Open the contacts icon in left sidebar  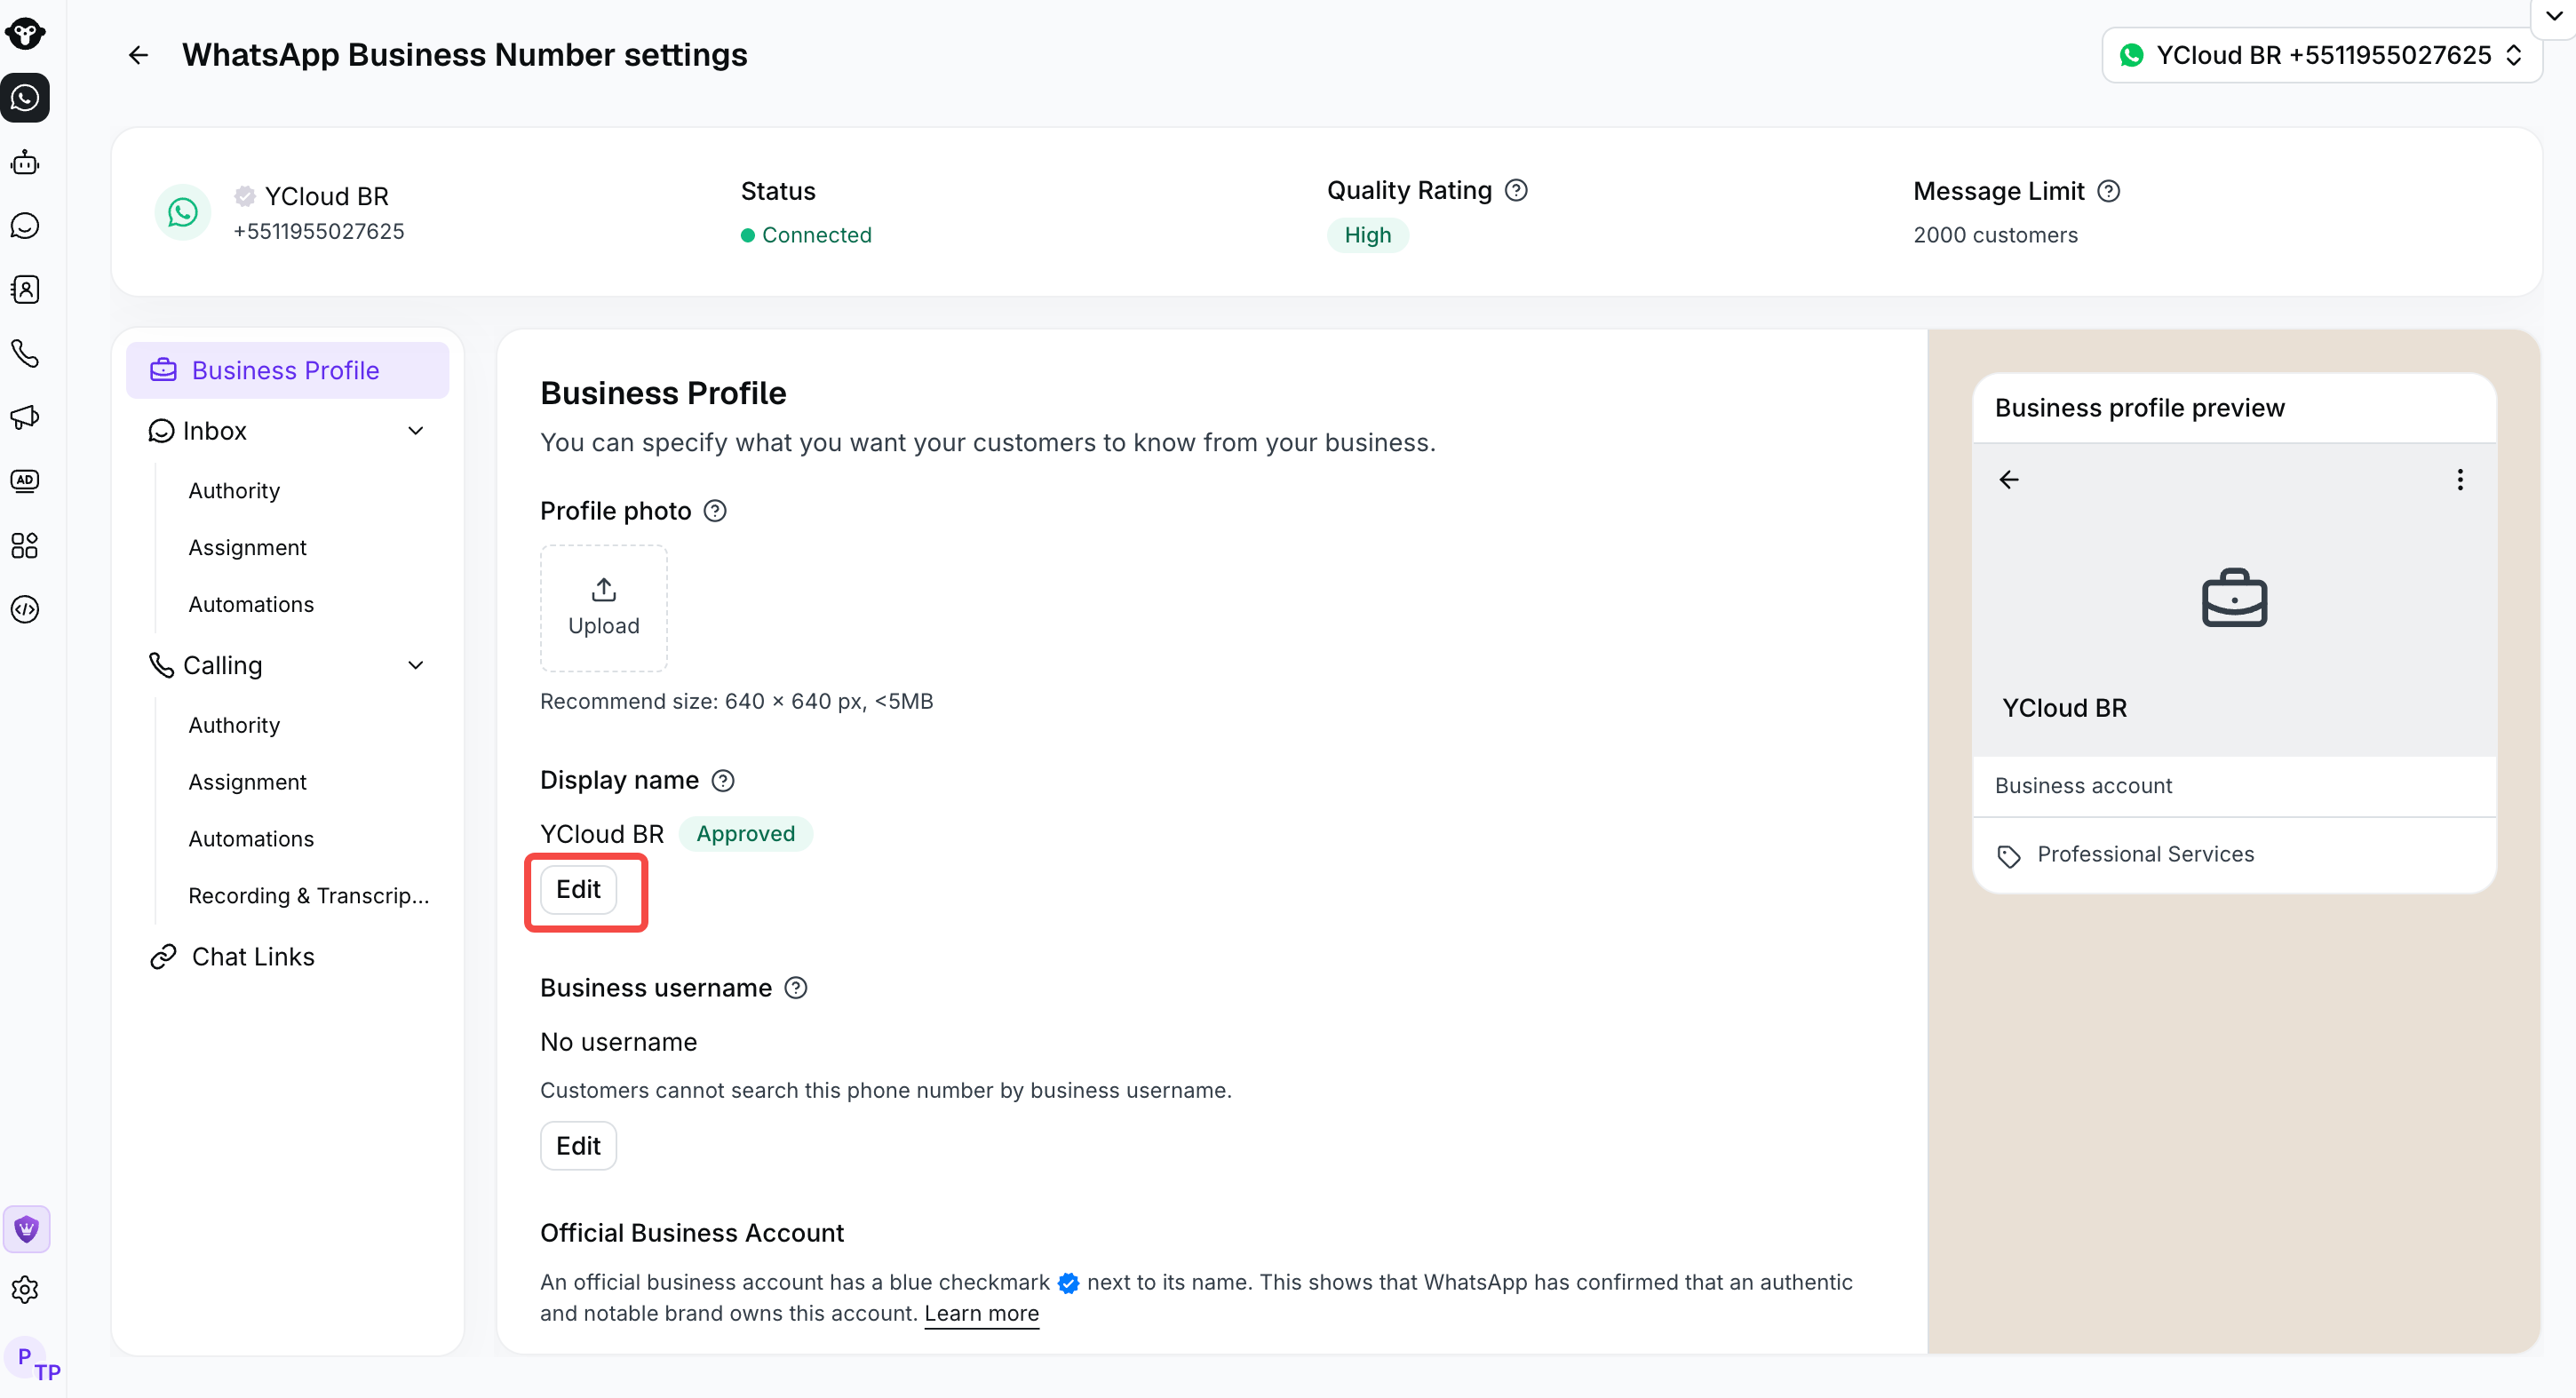coord(25,290)
